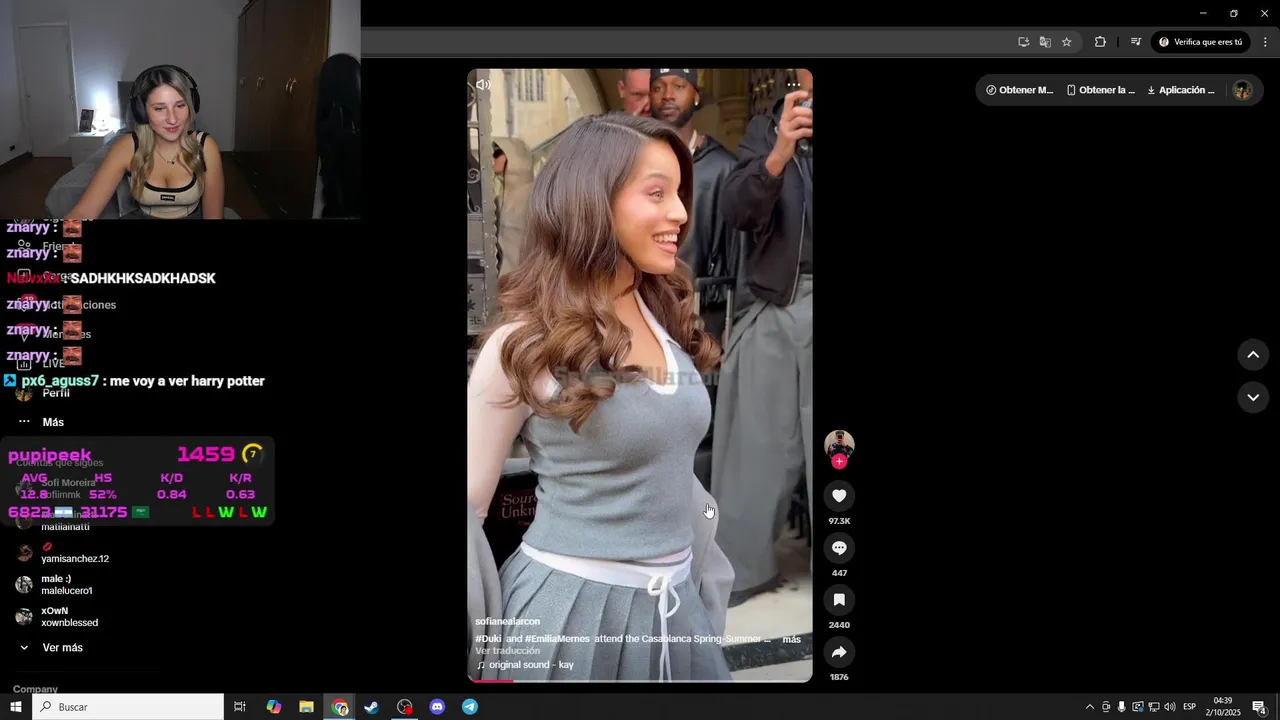The height and width of the screenshot is (720, 1280).
Task: Open File Explorer from taskbar
Action: click(307, 707)
